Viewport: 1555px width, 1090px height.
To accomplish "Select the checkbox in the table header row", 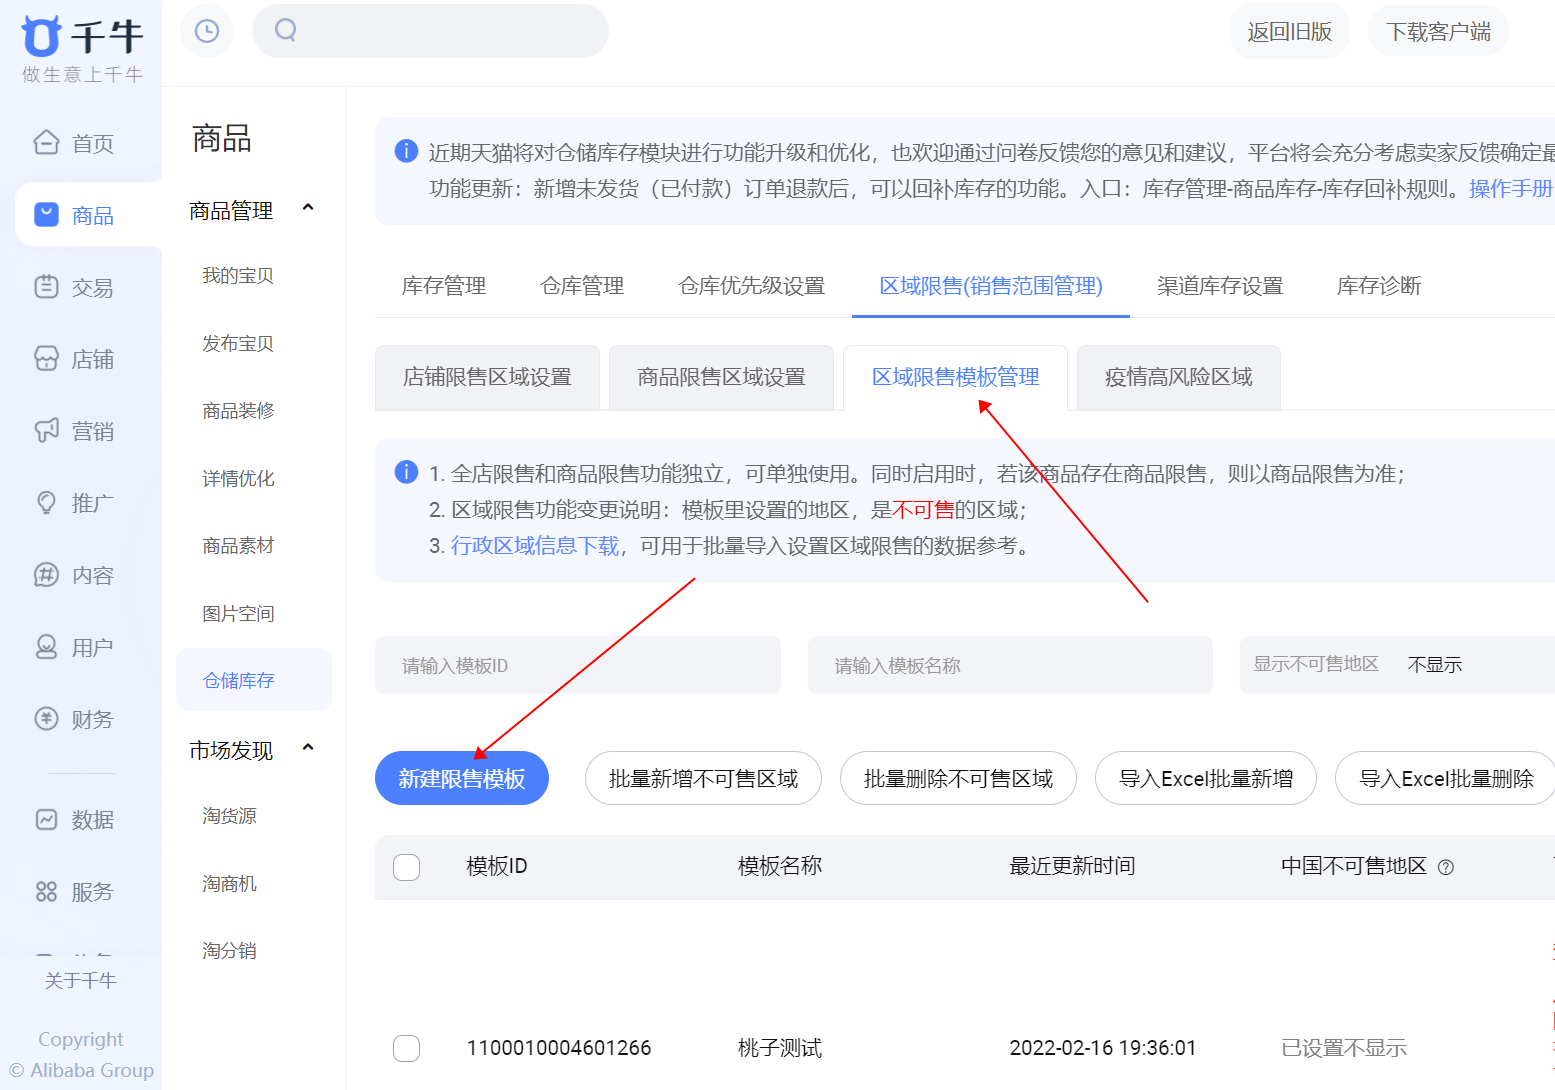I will click(x=406, y=868).
